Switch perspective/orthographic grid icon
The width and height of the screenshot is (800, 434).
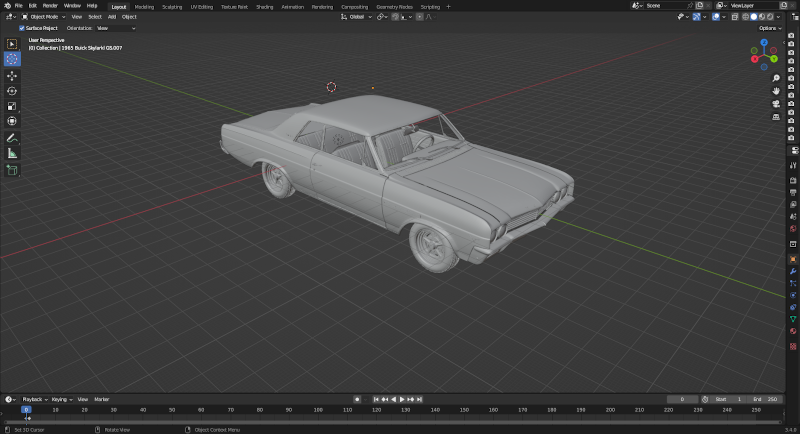tap(776, 117)
